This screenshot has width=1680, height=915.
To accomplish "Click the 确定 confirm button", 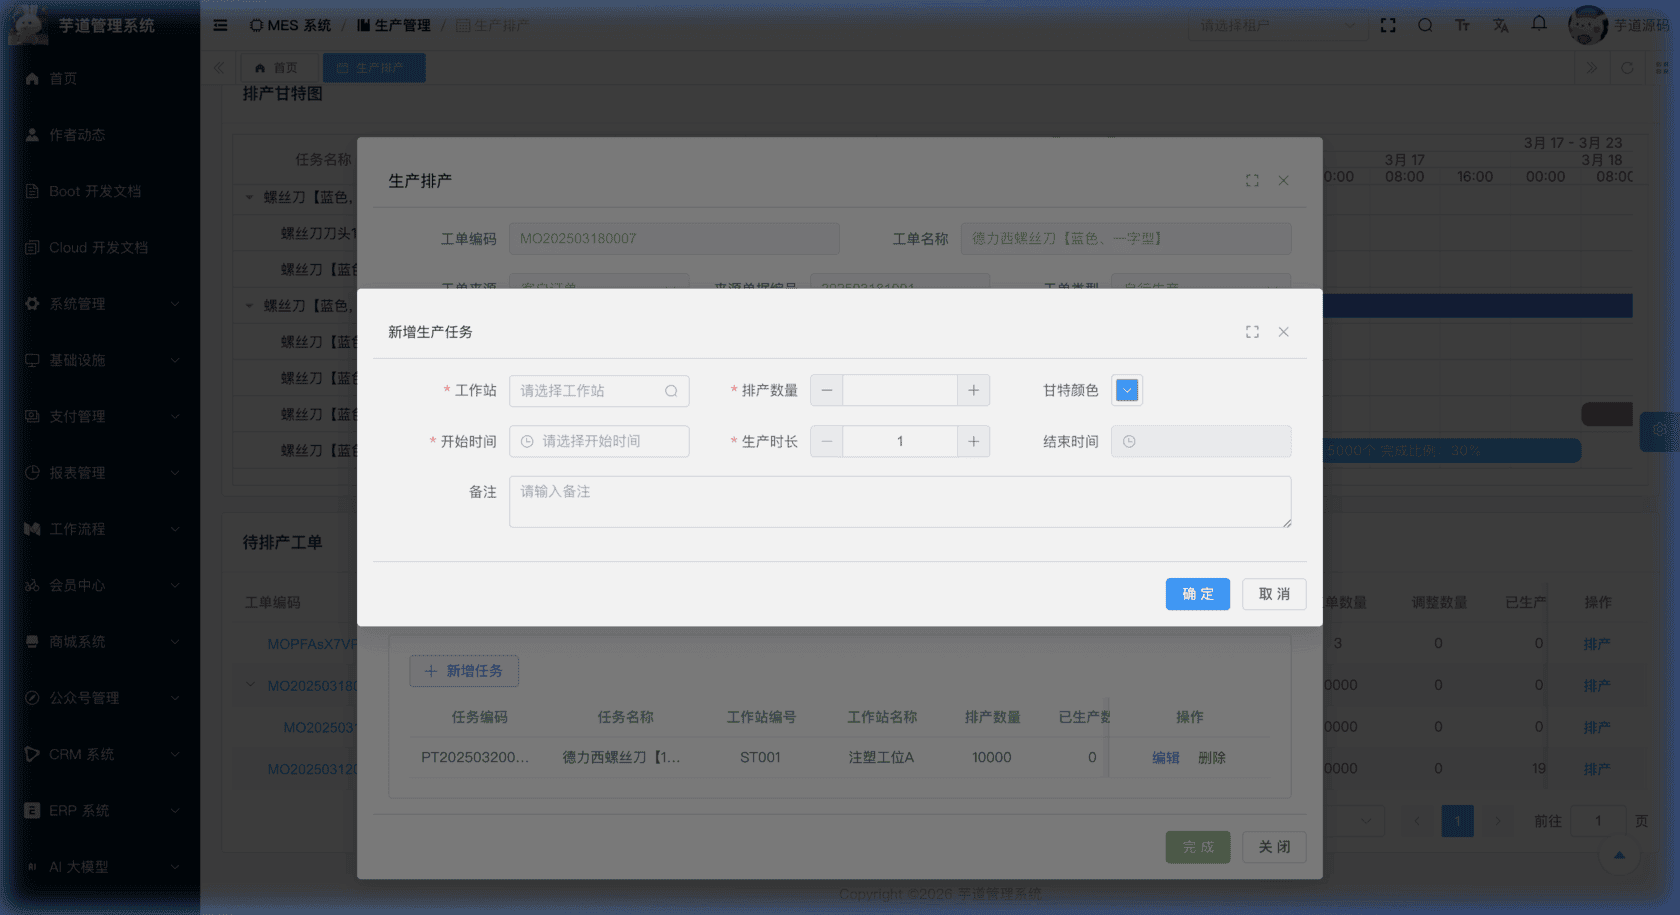I will coord(1197,594).
